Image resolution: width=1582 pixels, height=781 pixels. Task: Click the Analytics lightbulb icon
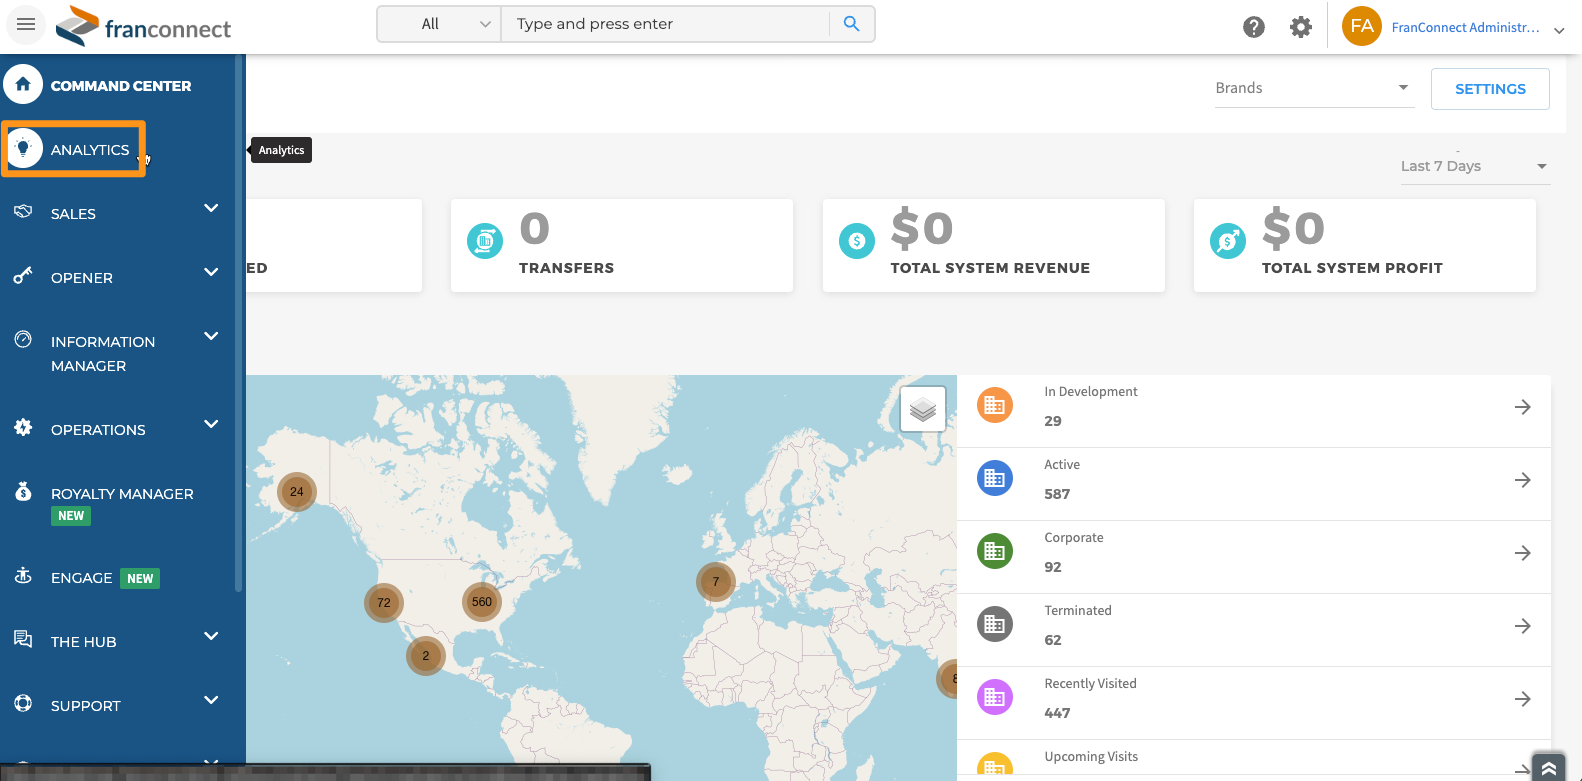[24, 148]
